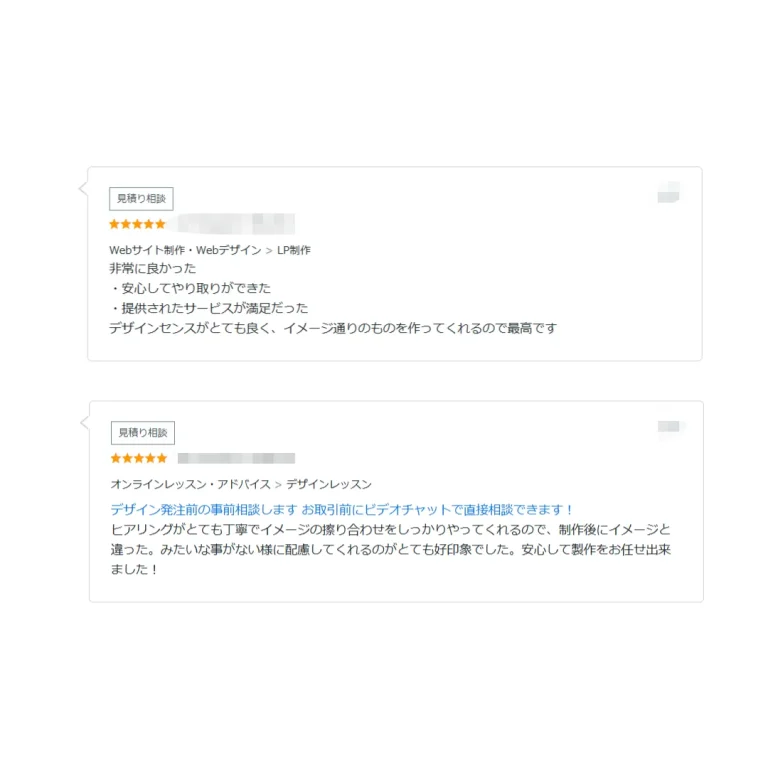Open the LP制作 subcategory
Image resolution: width=768 pixels, height=768 pixels.
click(294, 250)
